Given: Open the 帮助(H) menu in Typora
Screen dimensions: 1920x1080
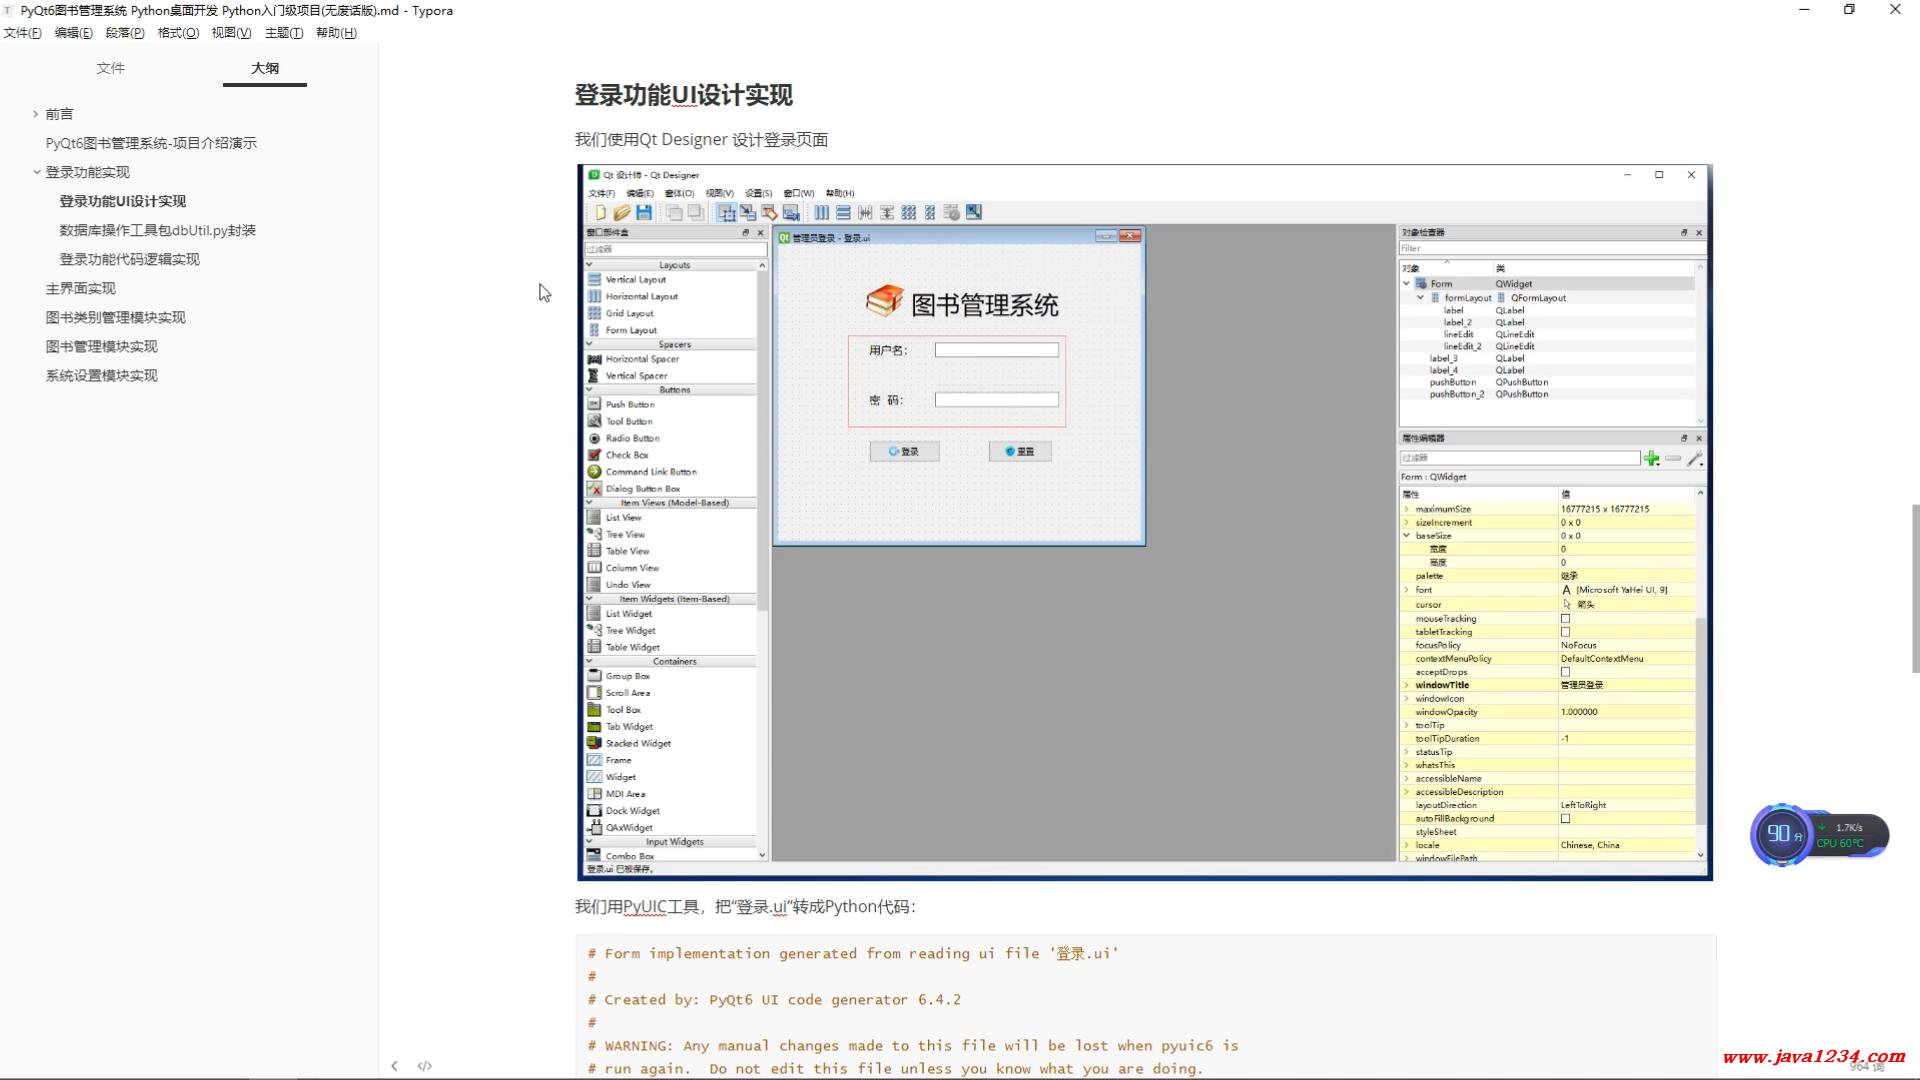Looking at the screenshot, I should point(336,33).
